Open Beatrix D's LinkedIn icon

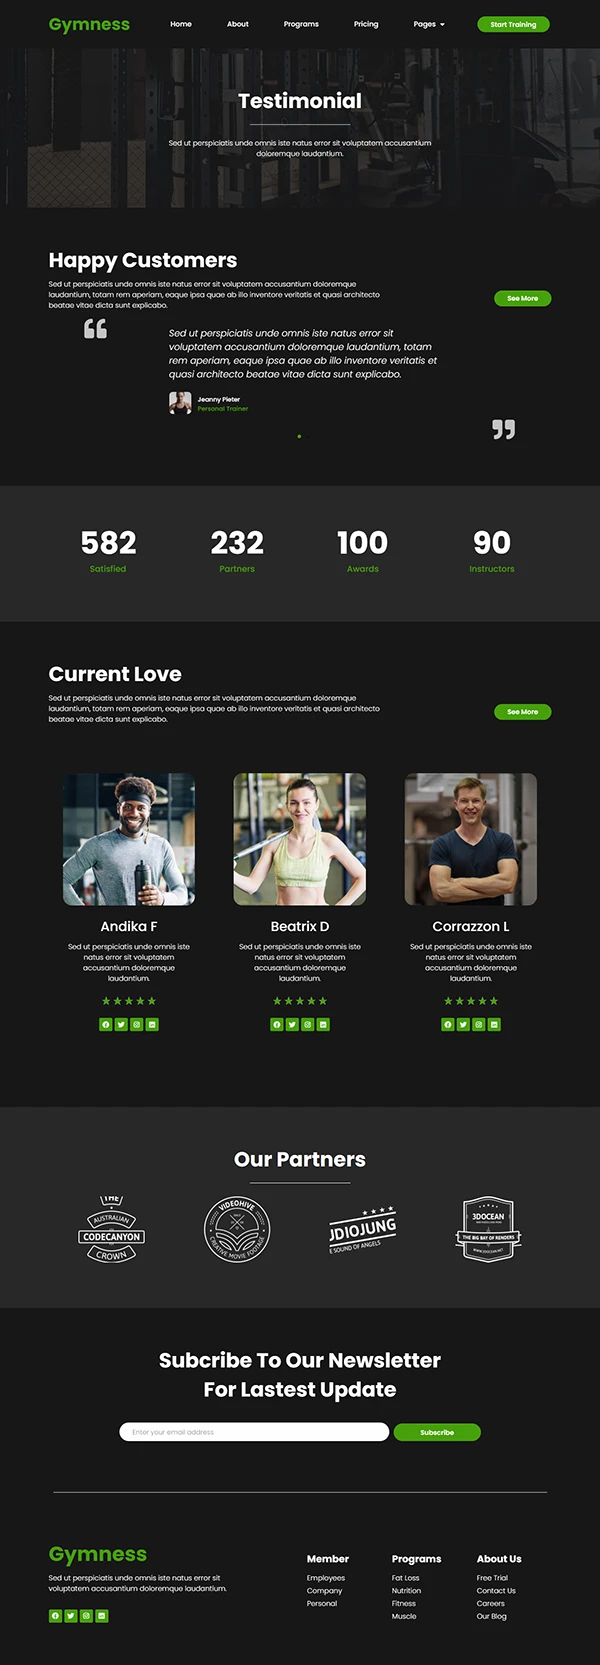323,1024
